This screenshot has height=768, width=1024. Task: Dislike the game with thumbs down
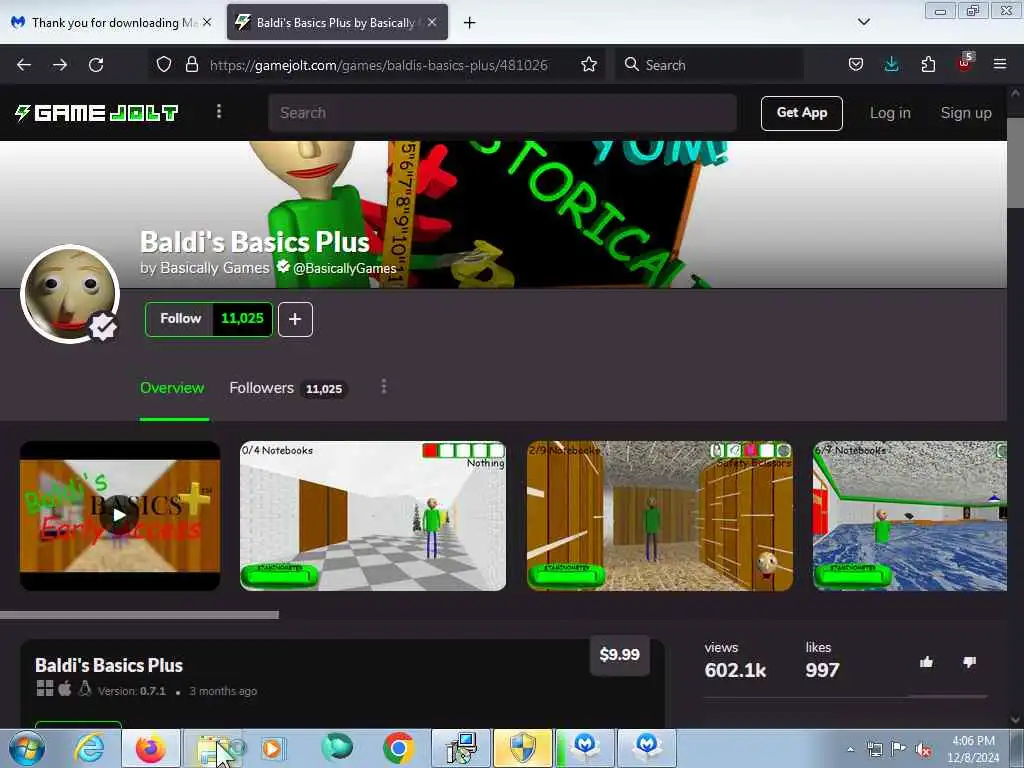click(969, 662)
